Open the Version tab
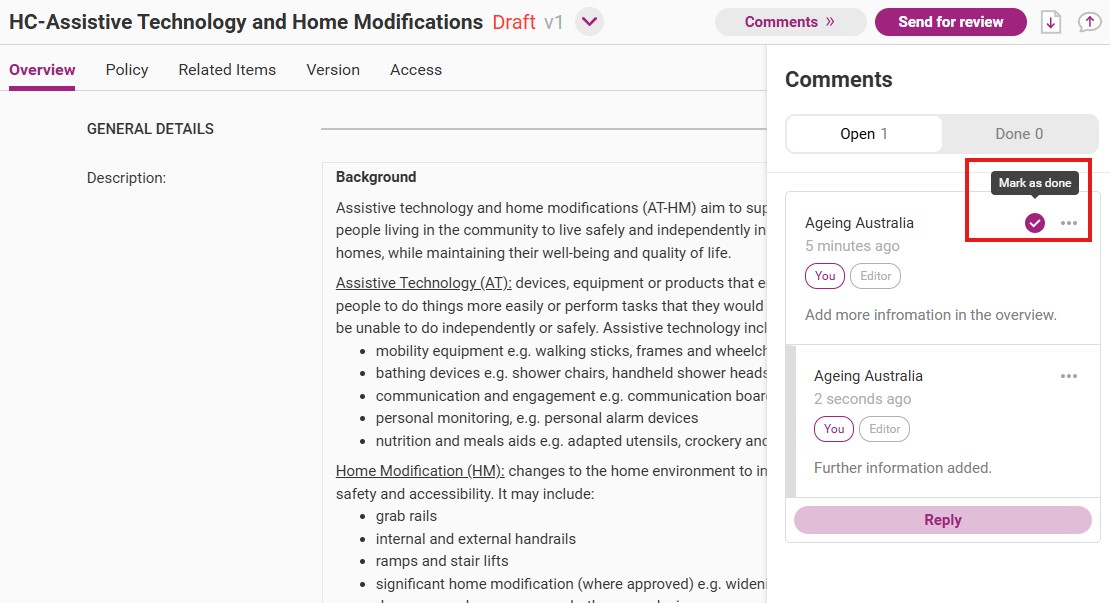Viewport: 1110px width, 603px height. click(x=333, y=69)
